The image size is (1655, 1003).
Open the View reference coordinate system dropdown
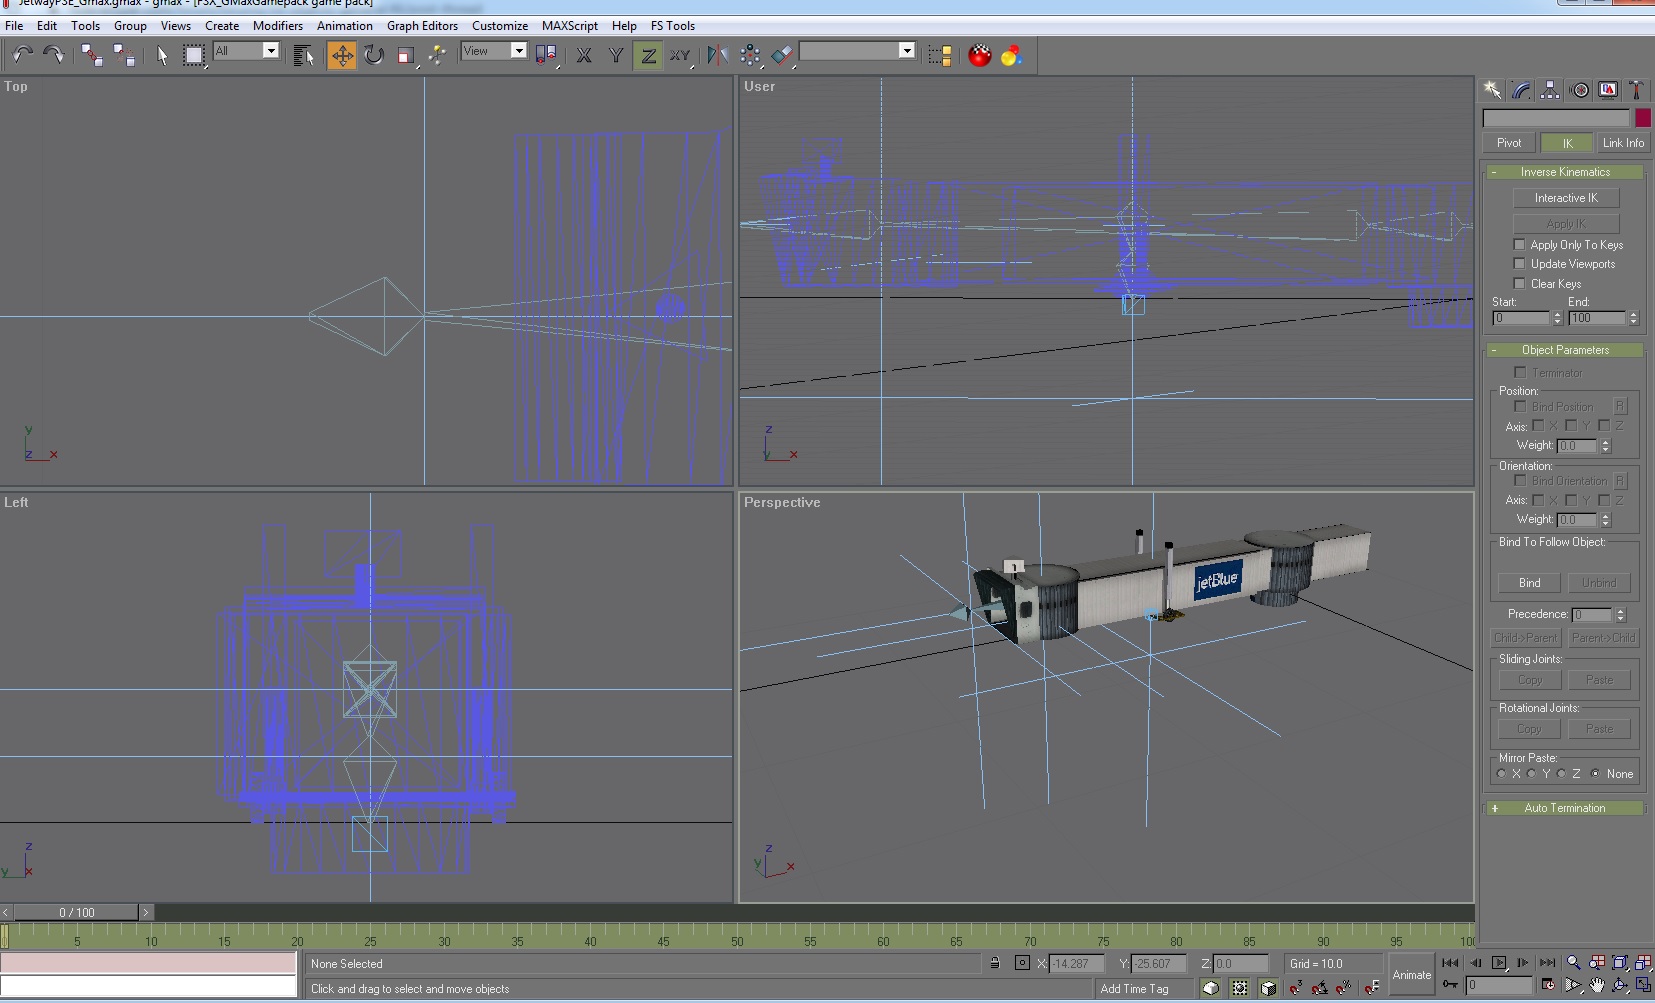(519, 50)
